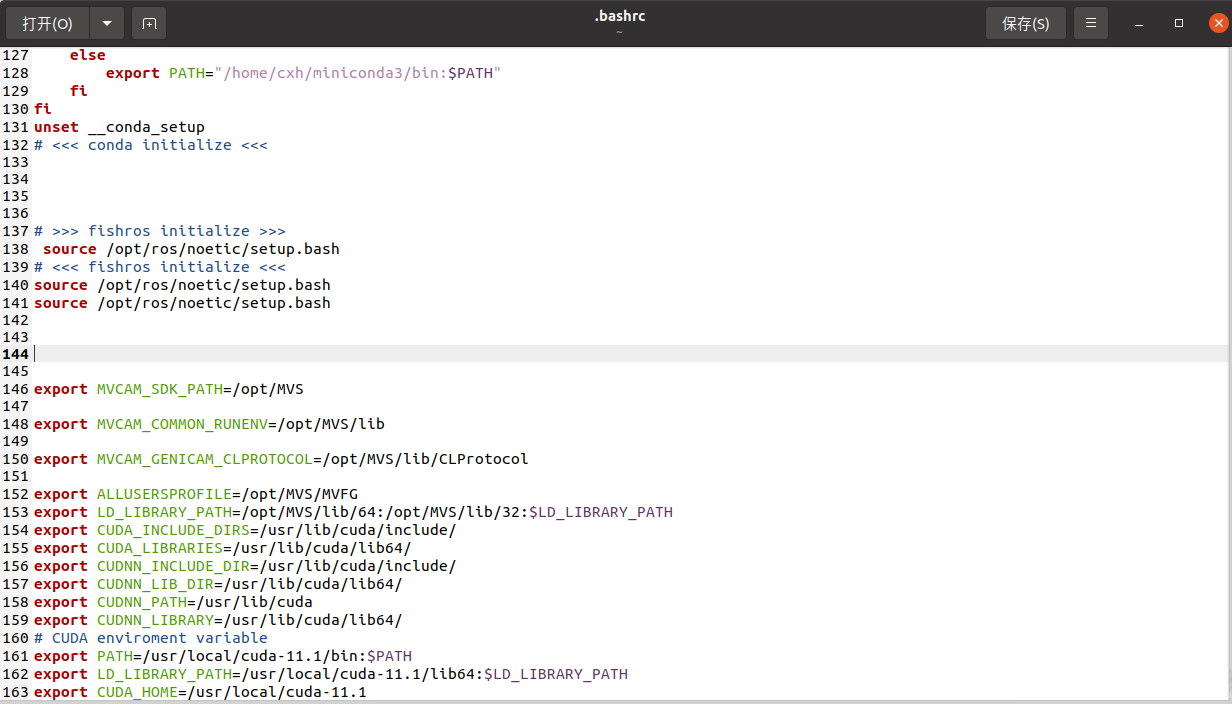
Task: Click the .bashrc title in header bar
Action: coord(619,16)
